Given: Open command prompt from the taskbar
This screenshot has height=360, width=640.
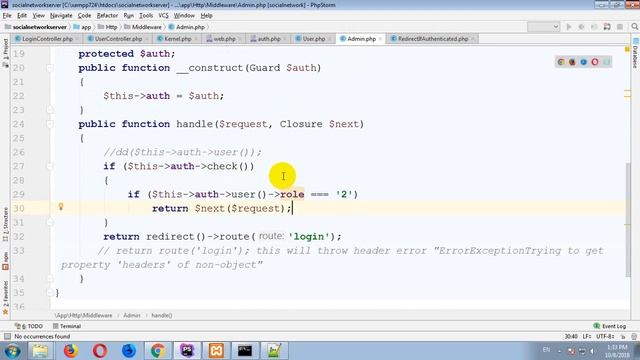Looking at the screenshot, I should pyautogui.click(x=245, y=351).
